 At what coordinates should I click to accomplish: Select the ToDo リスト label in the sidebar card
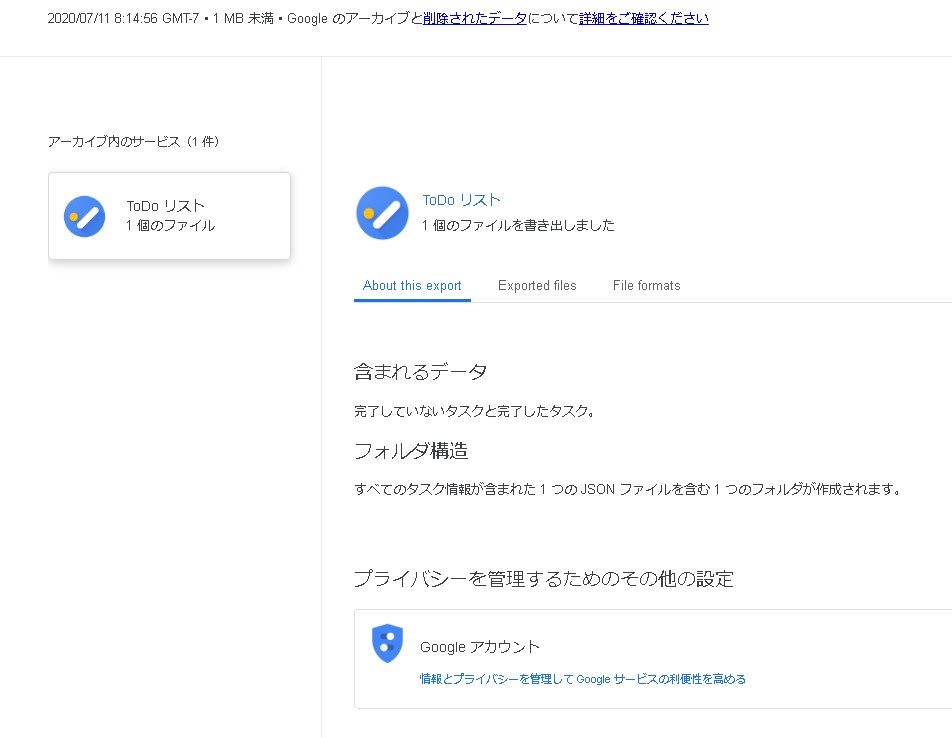point(165,206)
